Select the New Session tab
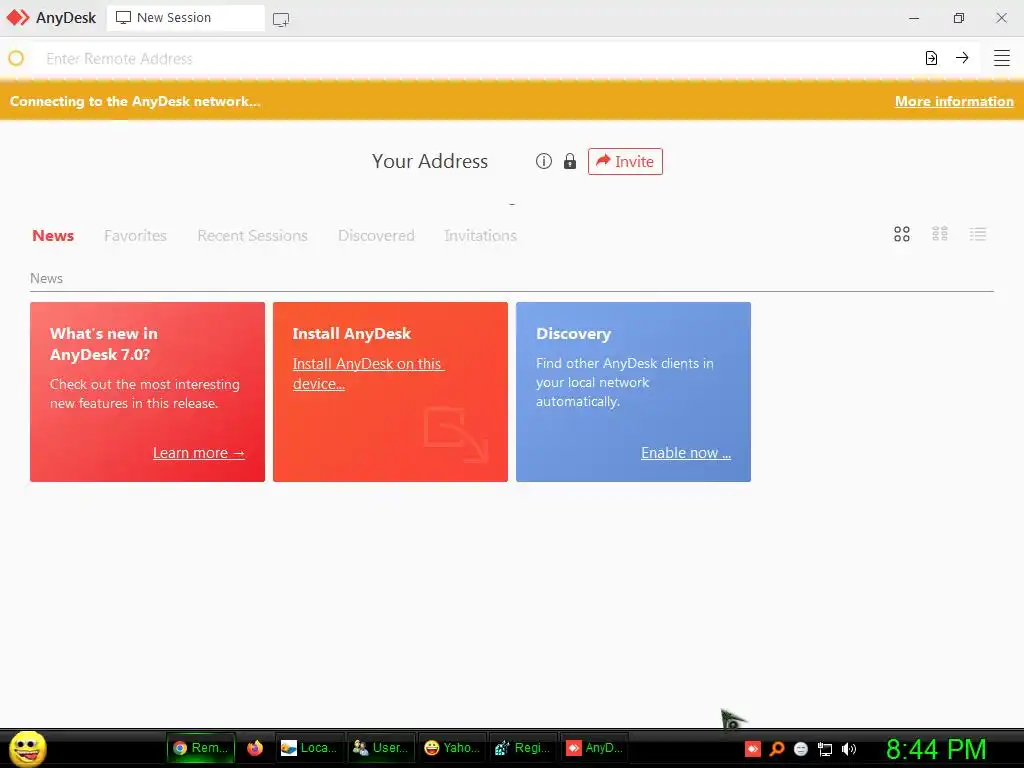Image resolution: width=1024 pixels, height=768 pixels. pos(185,18)
